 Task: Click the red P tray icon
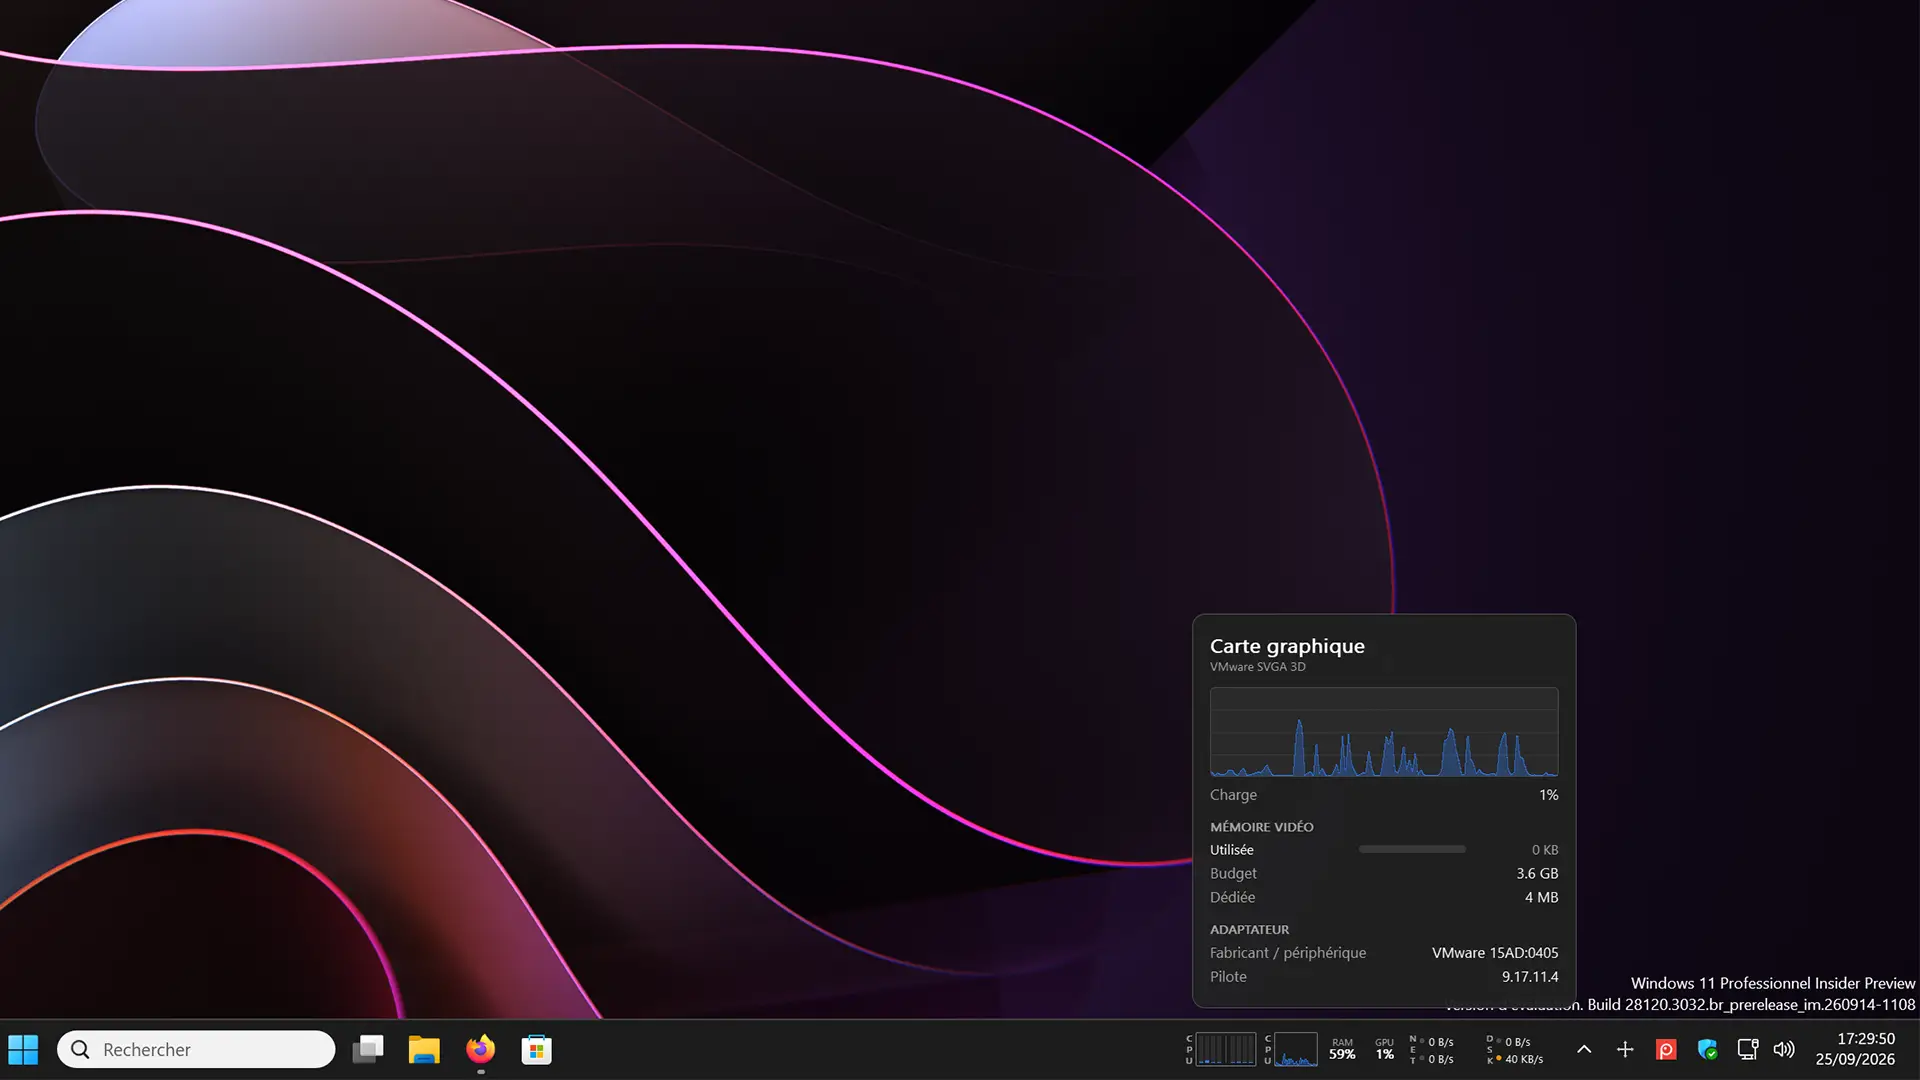(x=1666, y=1050)
